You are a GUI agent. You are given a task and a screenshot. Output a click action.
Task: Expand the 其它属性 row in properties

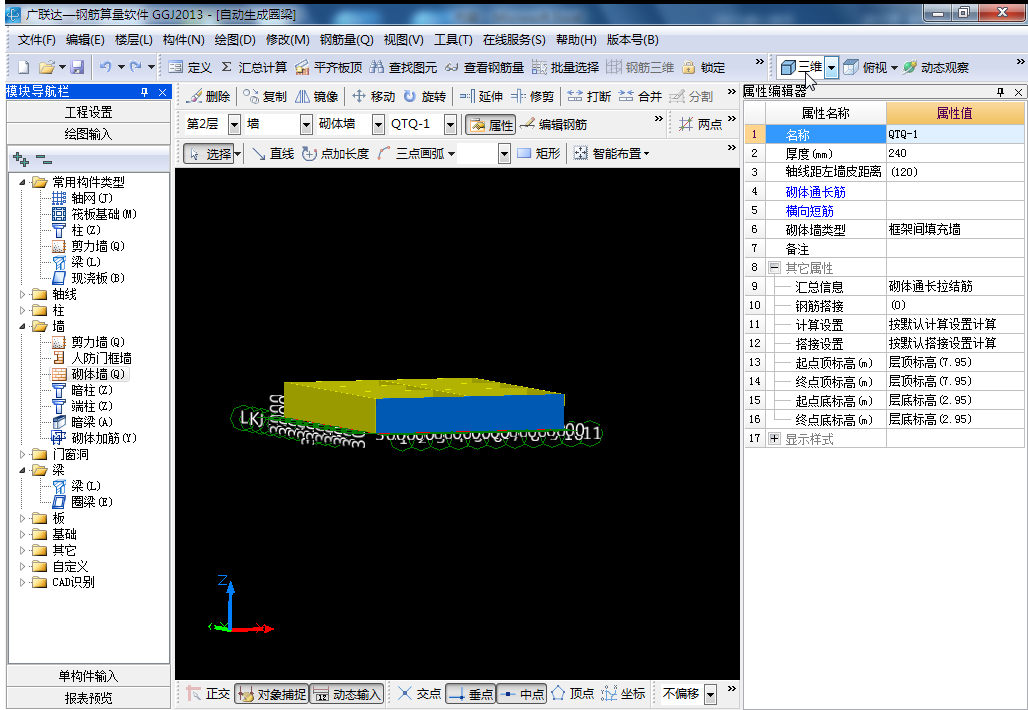(774, 267)
